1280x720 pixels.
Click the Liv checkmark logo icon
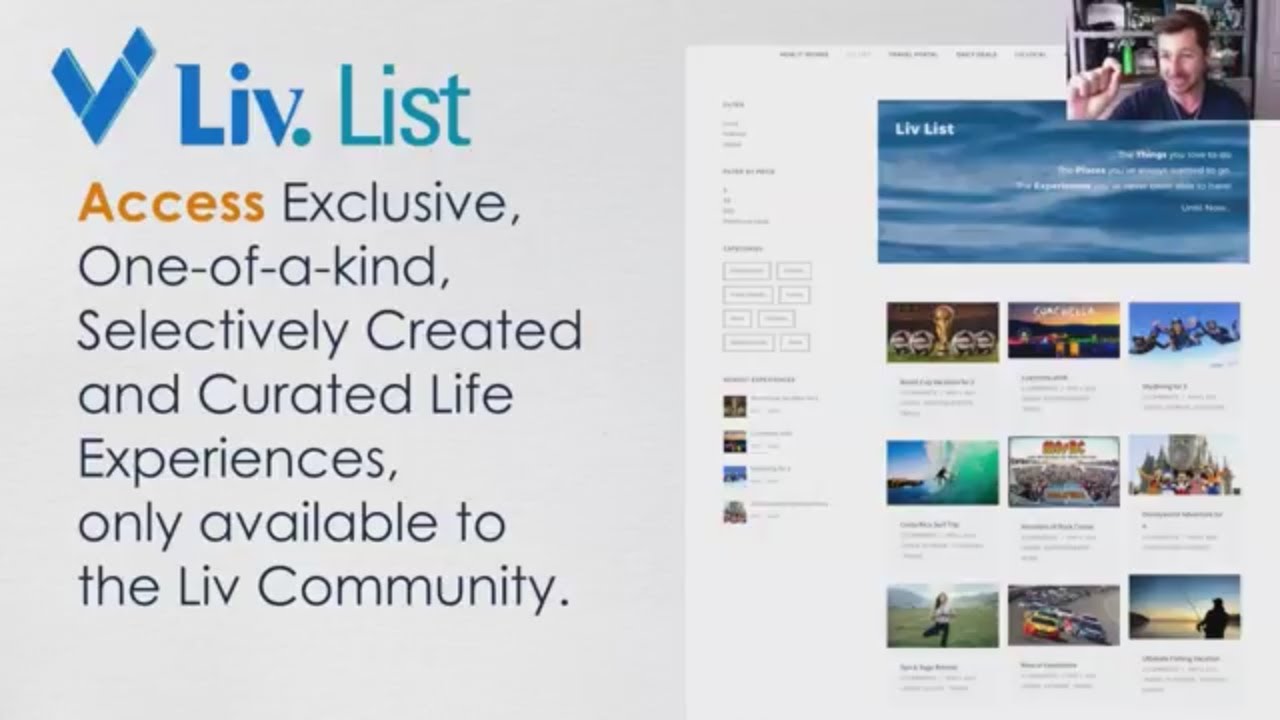point(103,85)
